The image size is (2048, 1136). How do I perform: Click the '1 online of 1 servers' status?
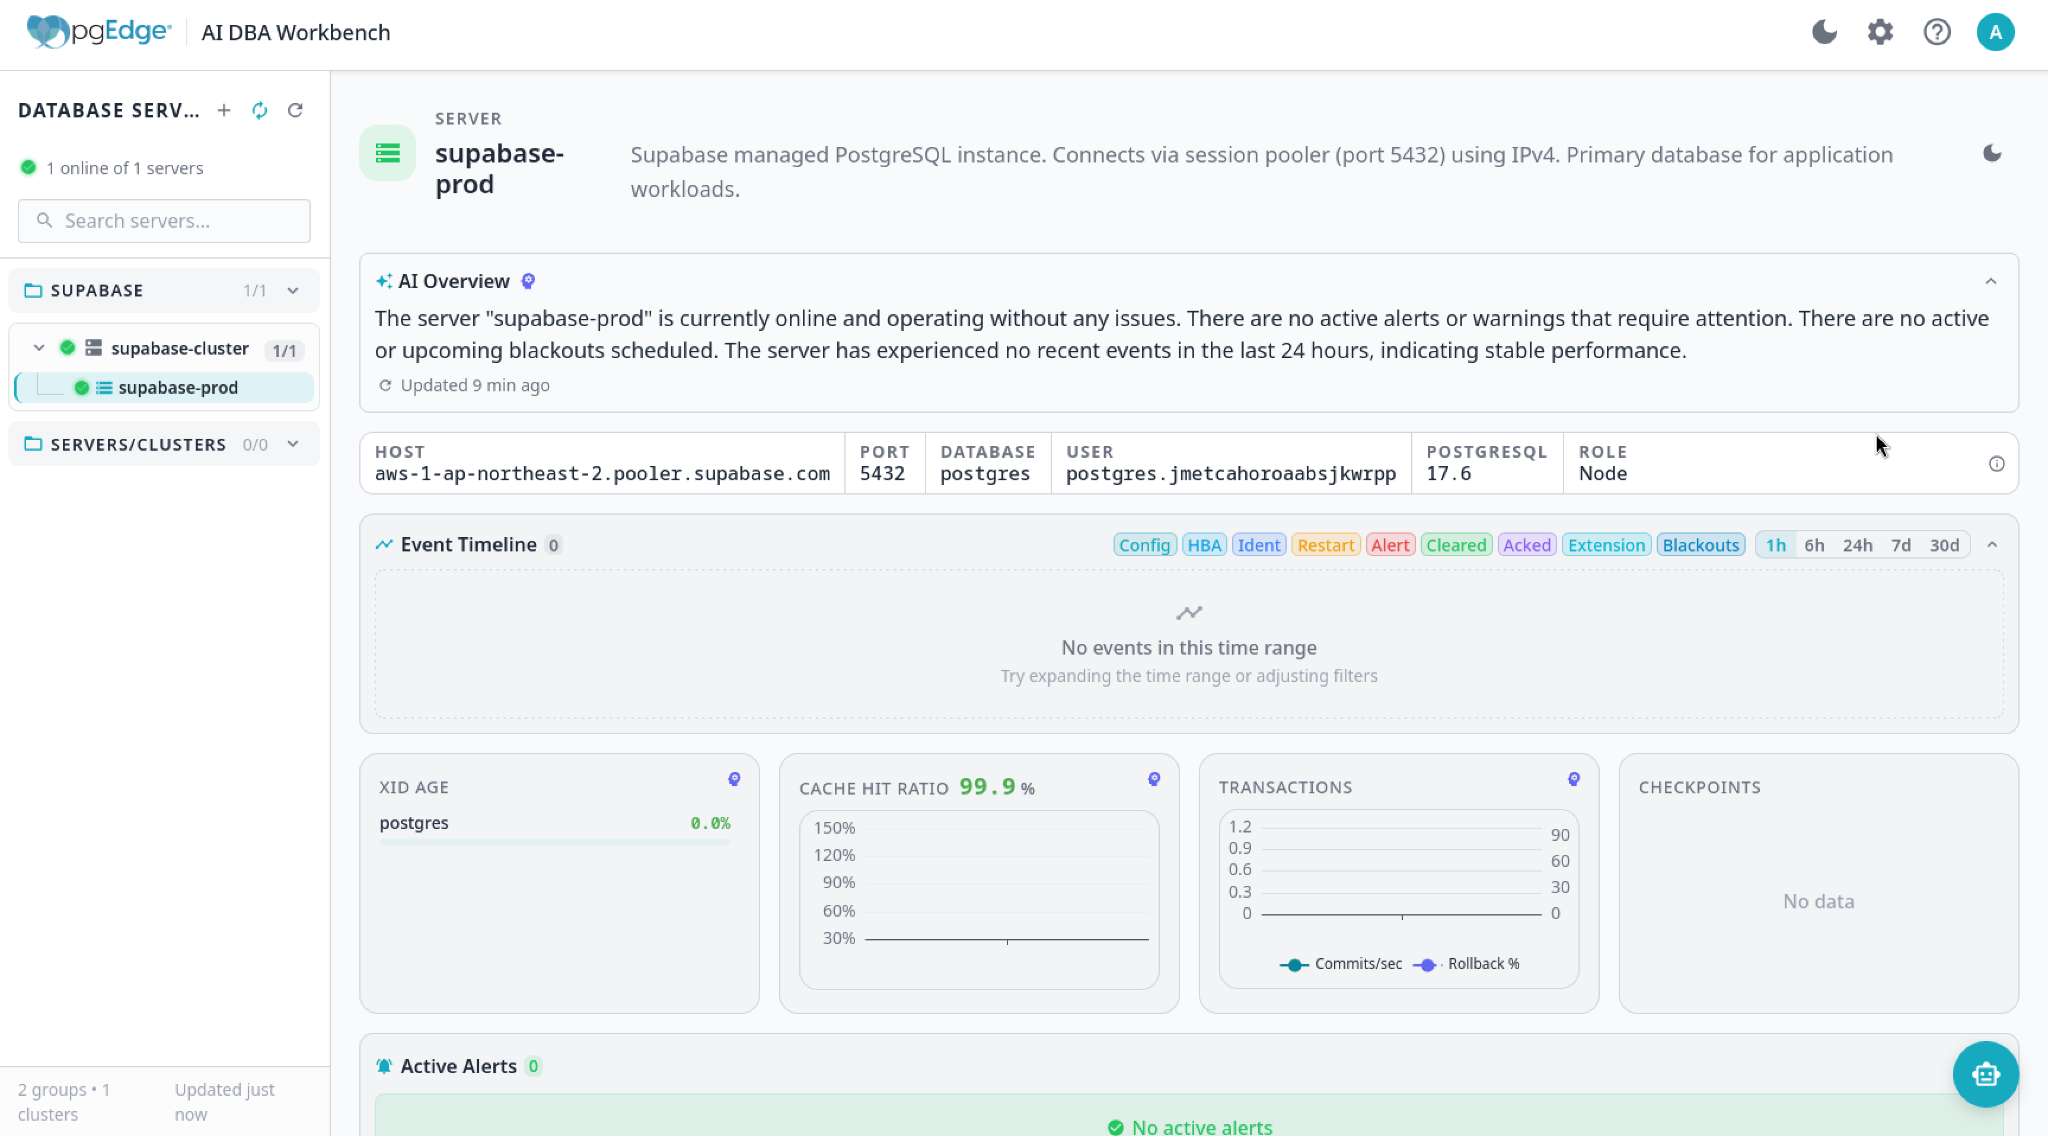tap(125, 168)
